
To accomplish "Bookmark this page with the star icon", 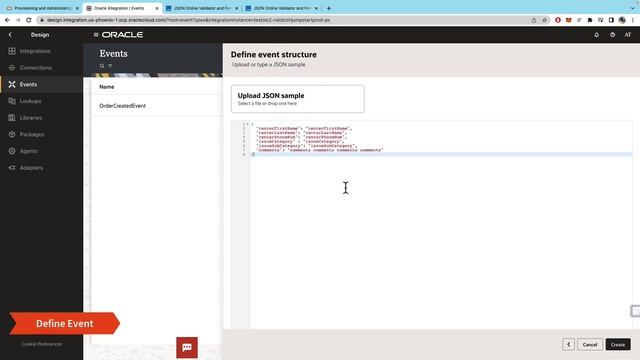I will pos(544,20).
